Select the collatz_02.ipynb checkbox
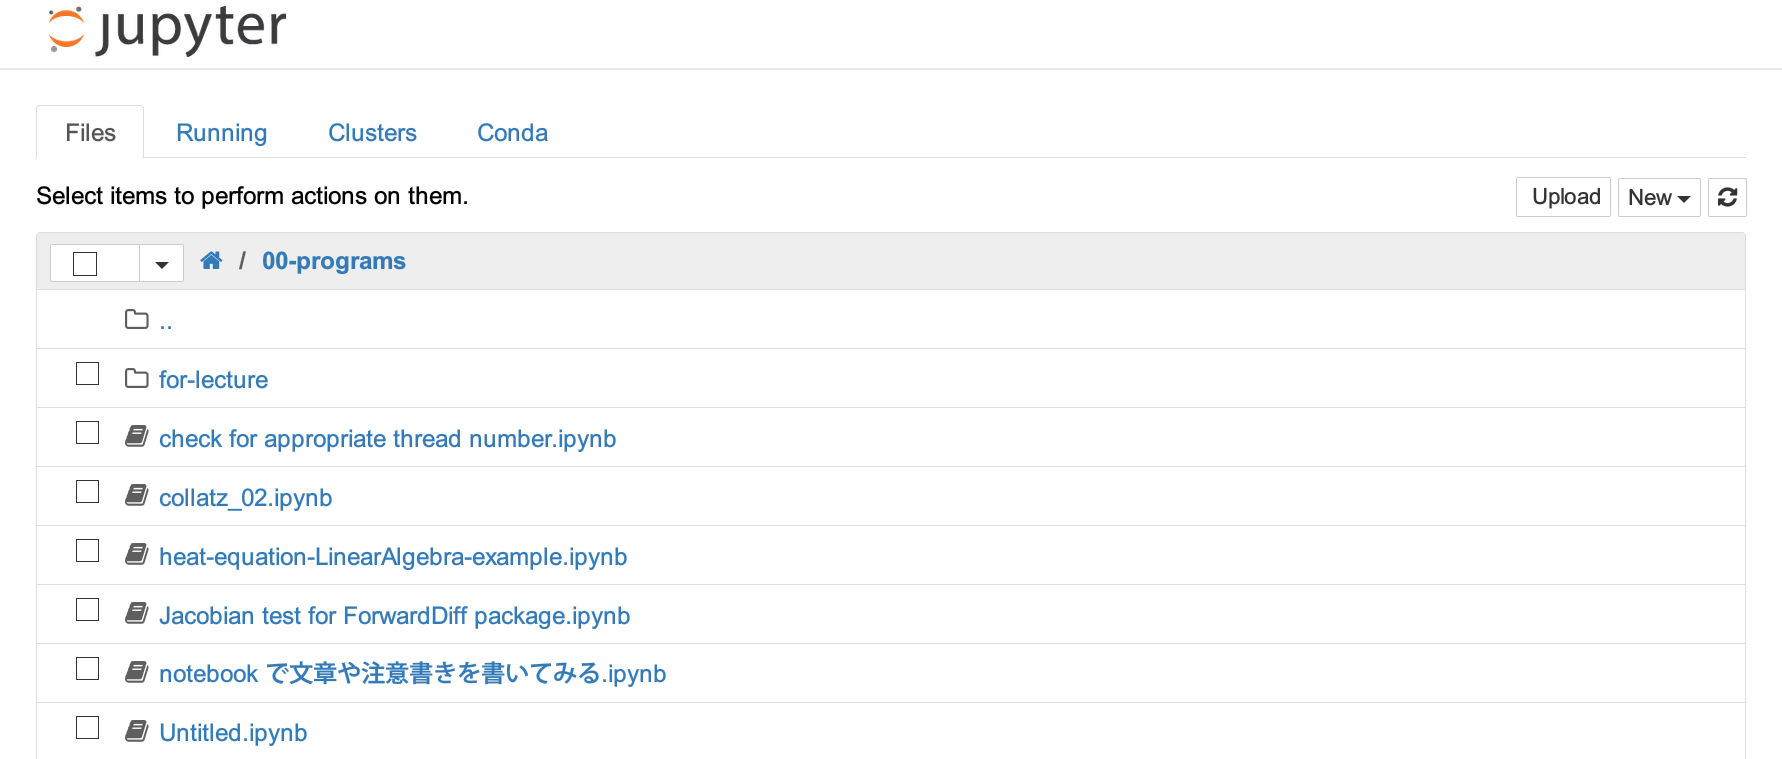 click(x=88, y=492)
